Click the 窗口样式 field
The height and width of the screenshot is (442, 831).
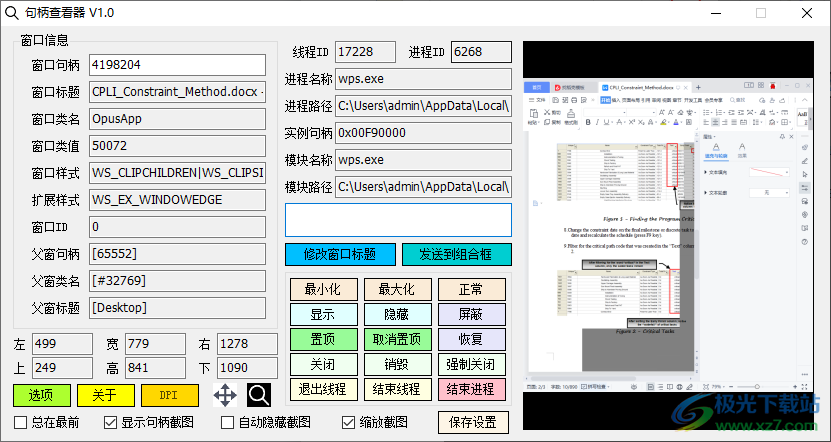177,173
